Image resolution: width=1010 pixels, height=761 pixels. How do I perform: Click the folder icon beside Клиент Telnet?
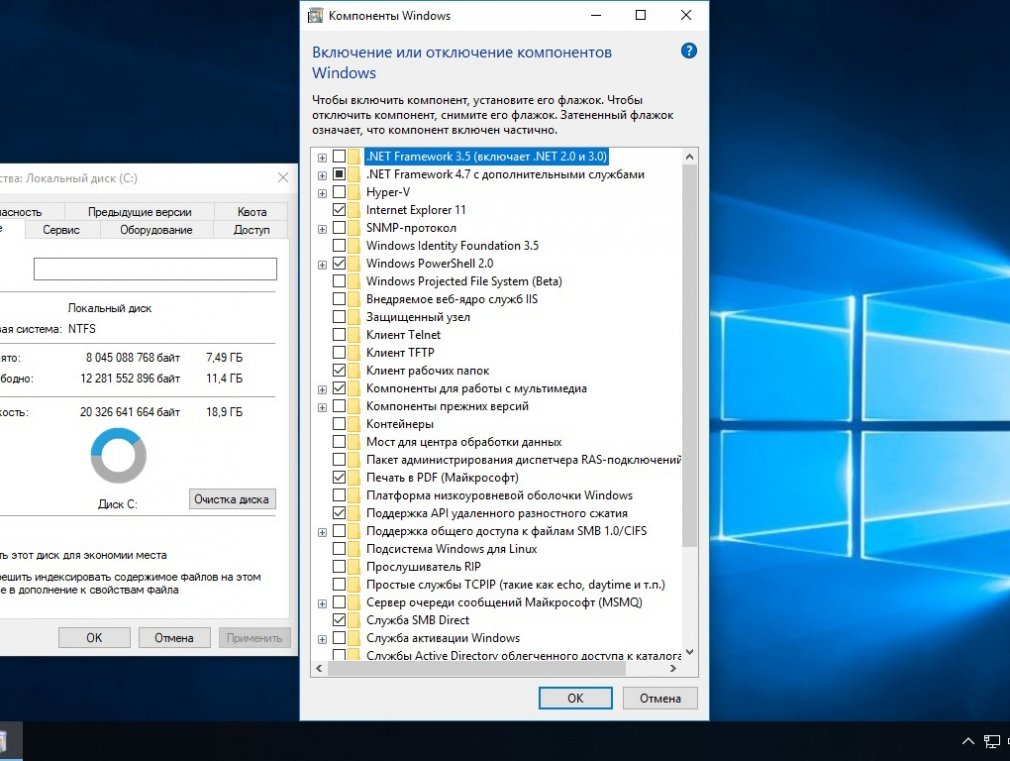pos(354,335)
